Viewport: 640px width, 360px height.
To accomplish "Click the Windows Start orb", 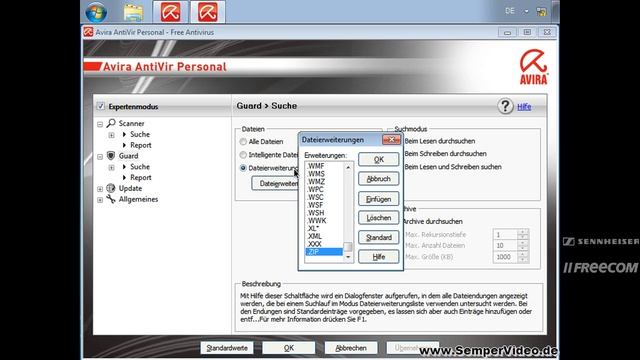I will pos(96,12).
